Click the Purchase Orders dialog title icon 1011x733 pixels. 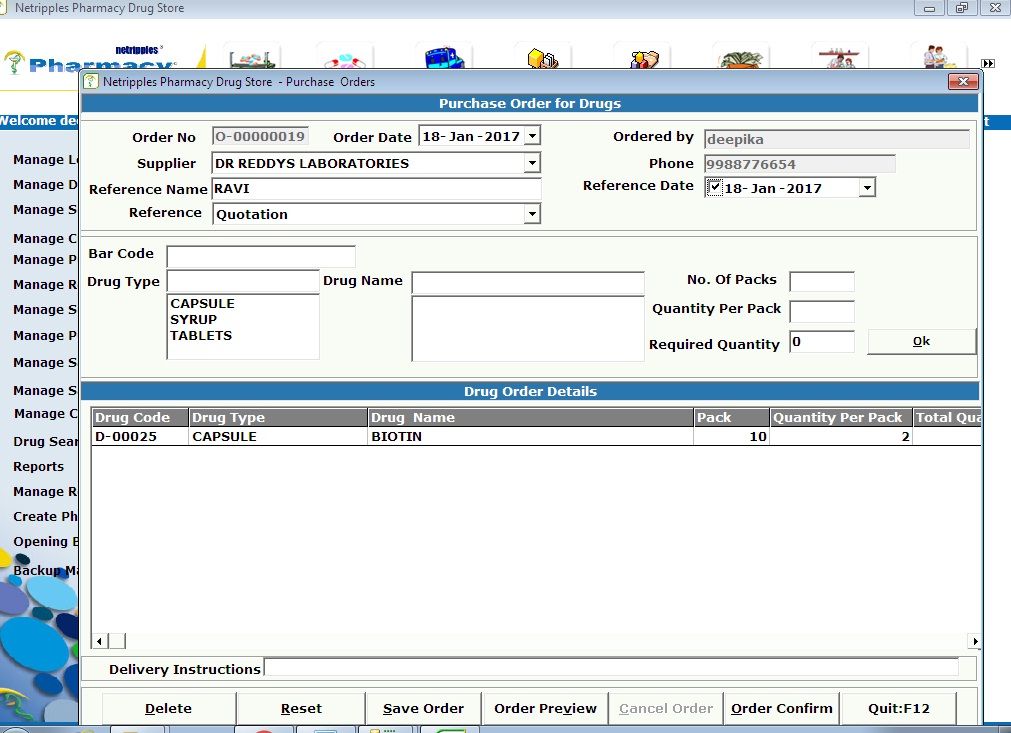(x=92, y=81)
